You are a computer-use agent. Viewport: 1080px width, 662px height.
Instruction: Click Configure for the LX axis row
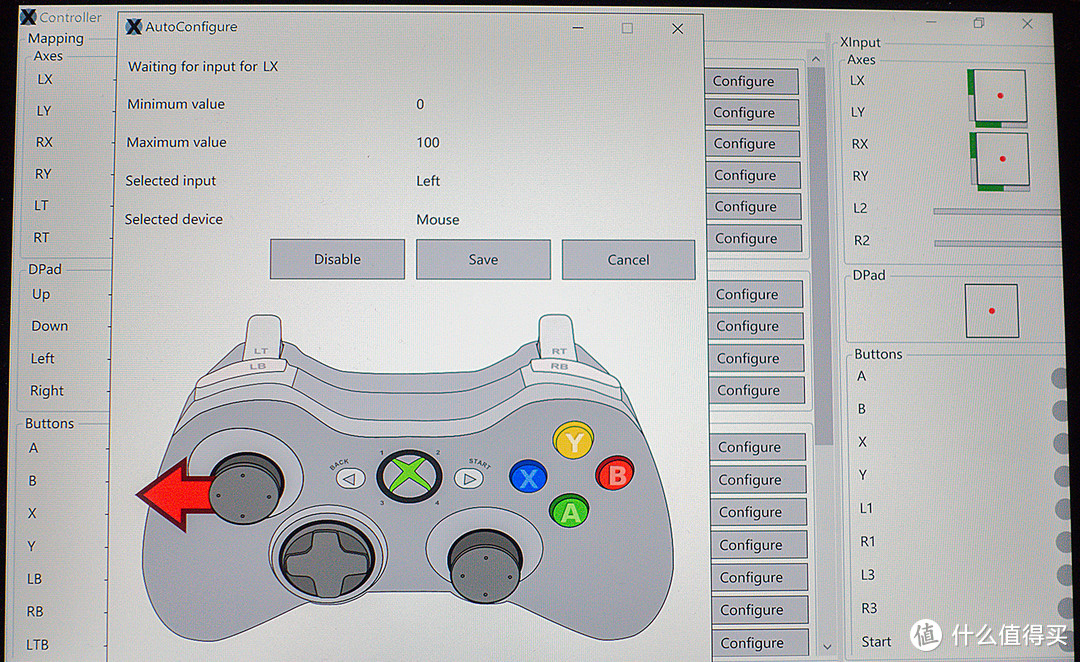[x=751, y=81]
